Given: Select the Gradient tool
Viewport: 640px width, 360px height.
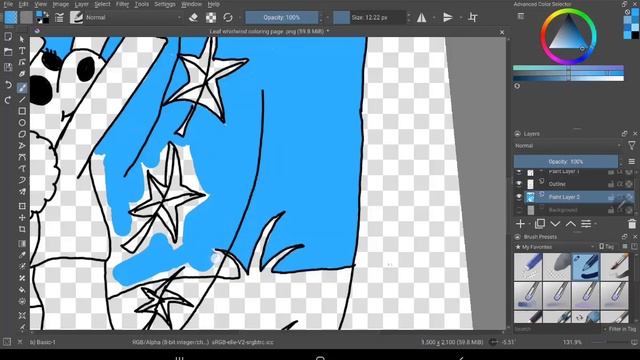Looking at the screenshot, I should click(x=22, y=244).
